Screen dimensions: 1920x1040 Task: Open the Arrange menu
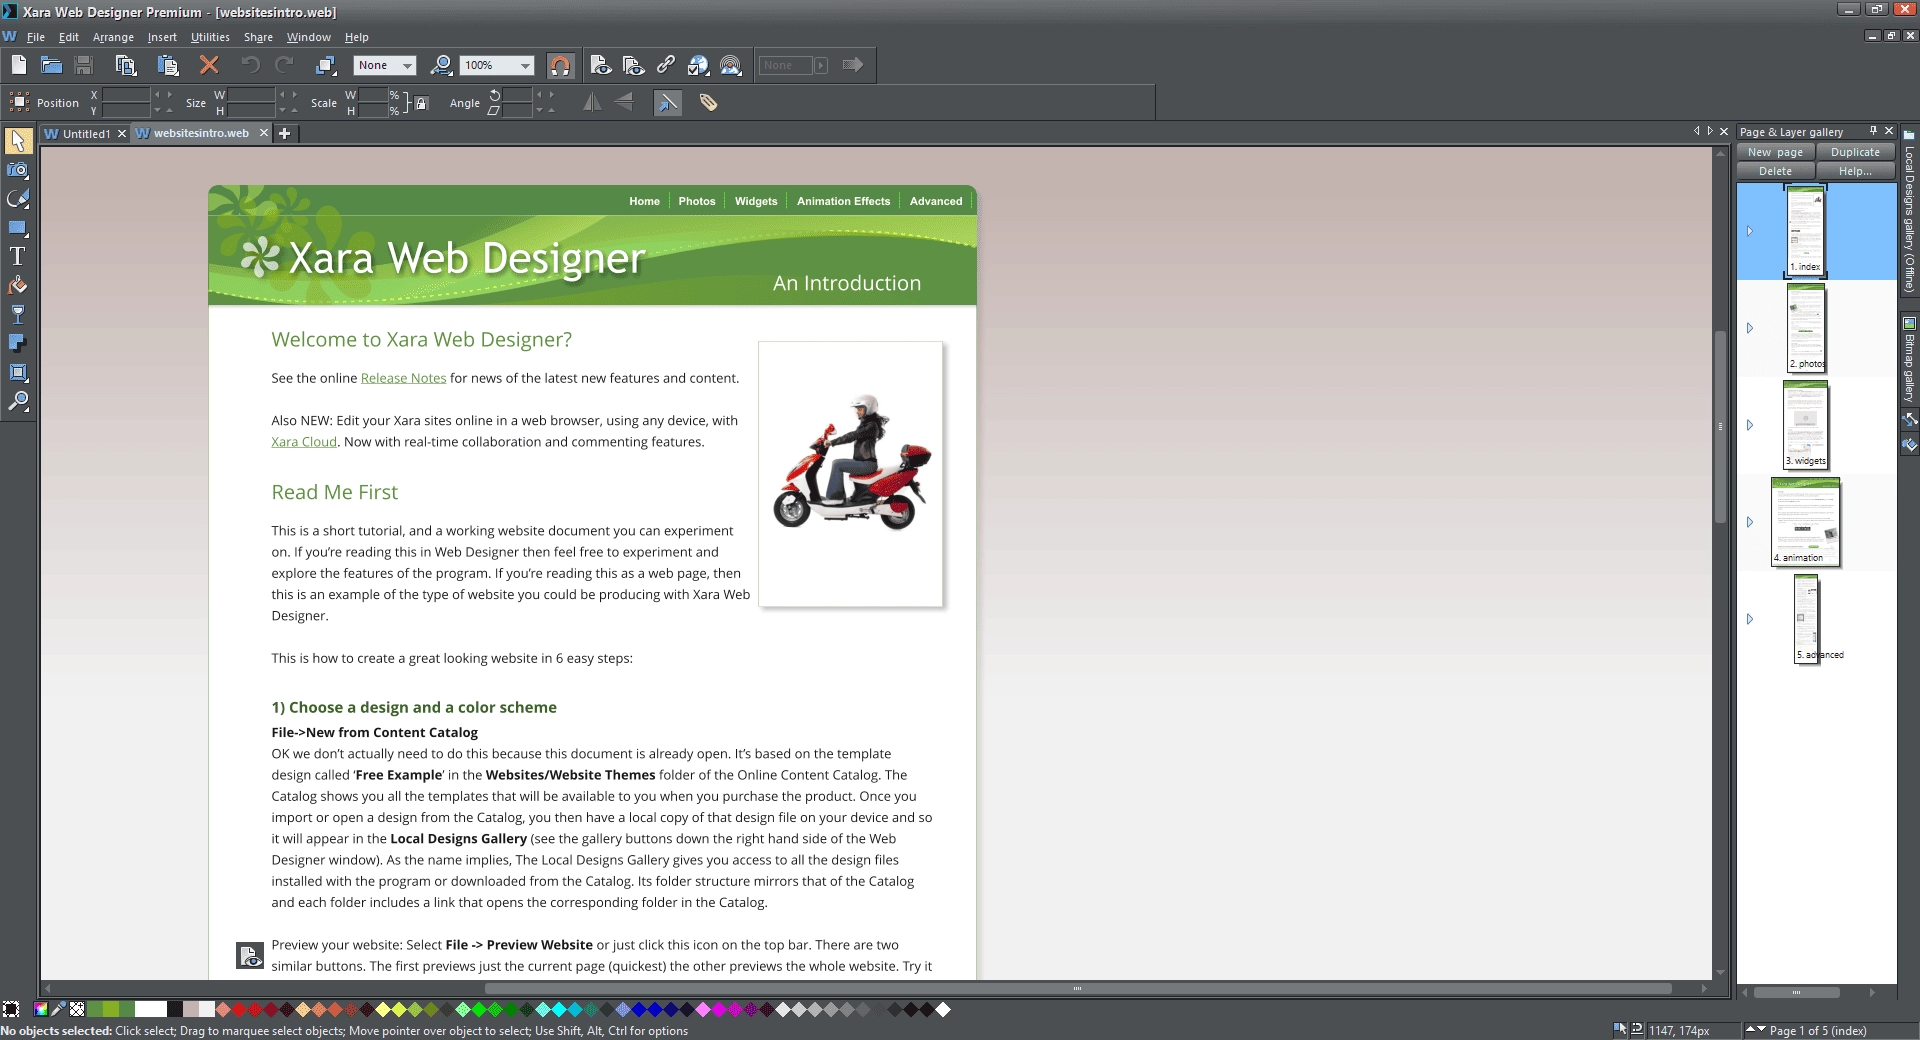click(x=113, y=37)
